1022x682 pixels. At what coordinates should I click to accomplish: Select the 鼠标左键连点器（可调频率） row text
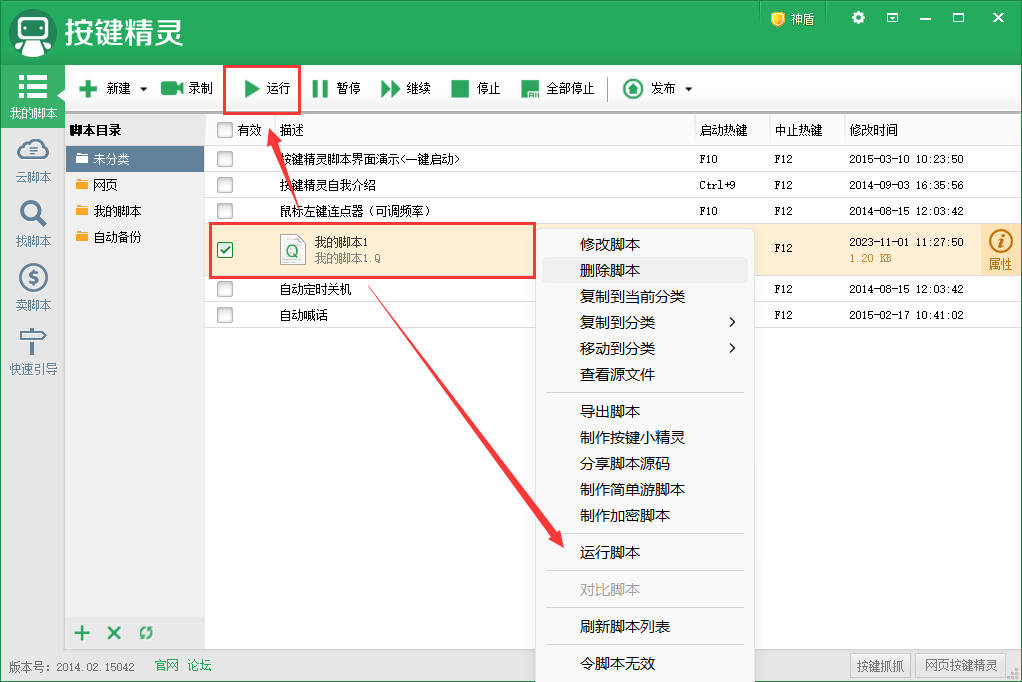355,211
